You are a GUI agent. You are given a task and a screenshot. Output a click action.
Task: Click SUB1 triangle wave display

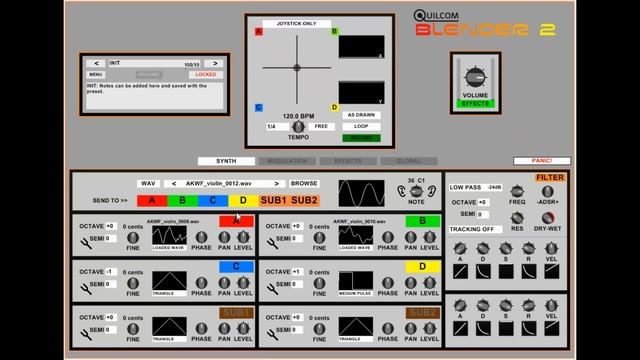[169, 327]
